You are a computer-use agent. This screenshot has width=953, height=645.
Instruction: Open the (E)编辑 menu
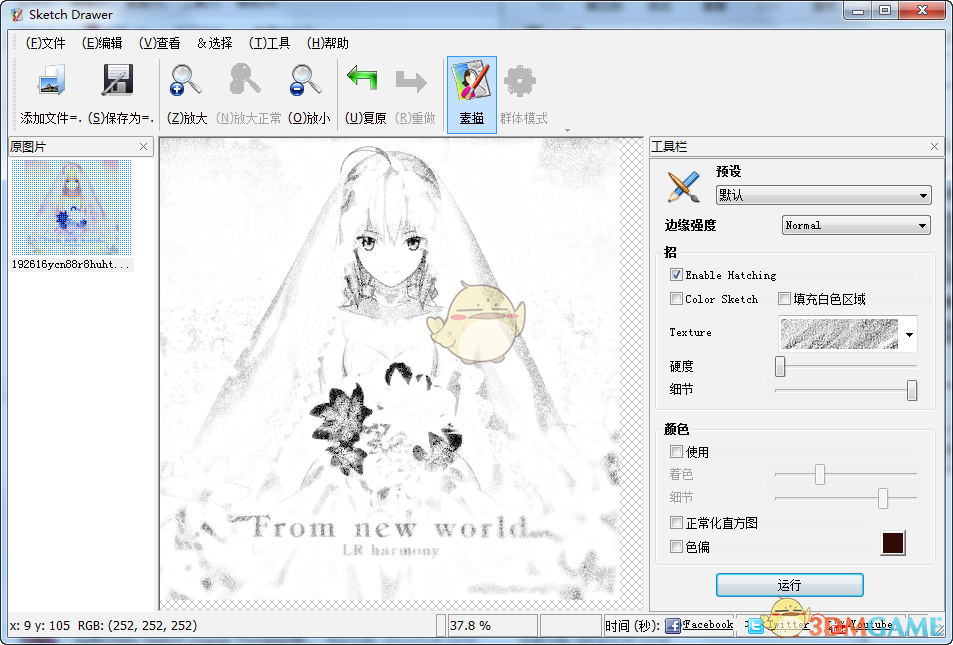[x=102, y=43]
